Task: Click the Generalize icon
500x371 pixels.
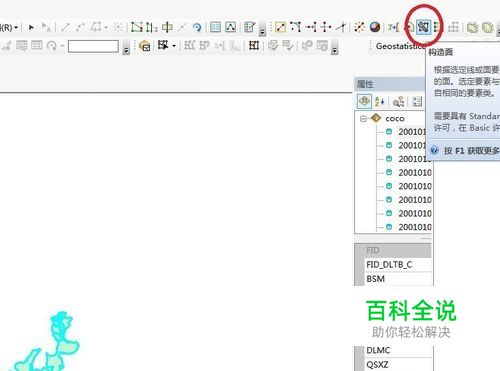Action: [x=472, y=27]
